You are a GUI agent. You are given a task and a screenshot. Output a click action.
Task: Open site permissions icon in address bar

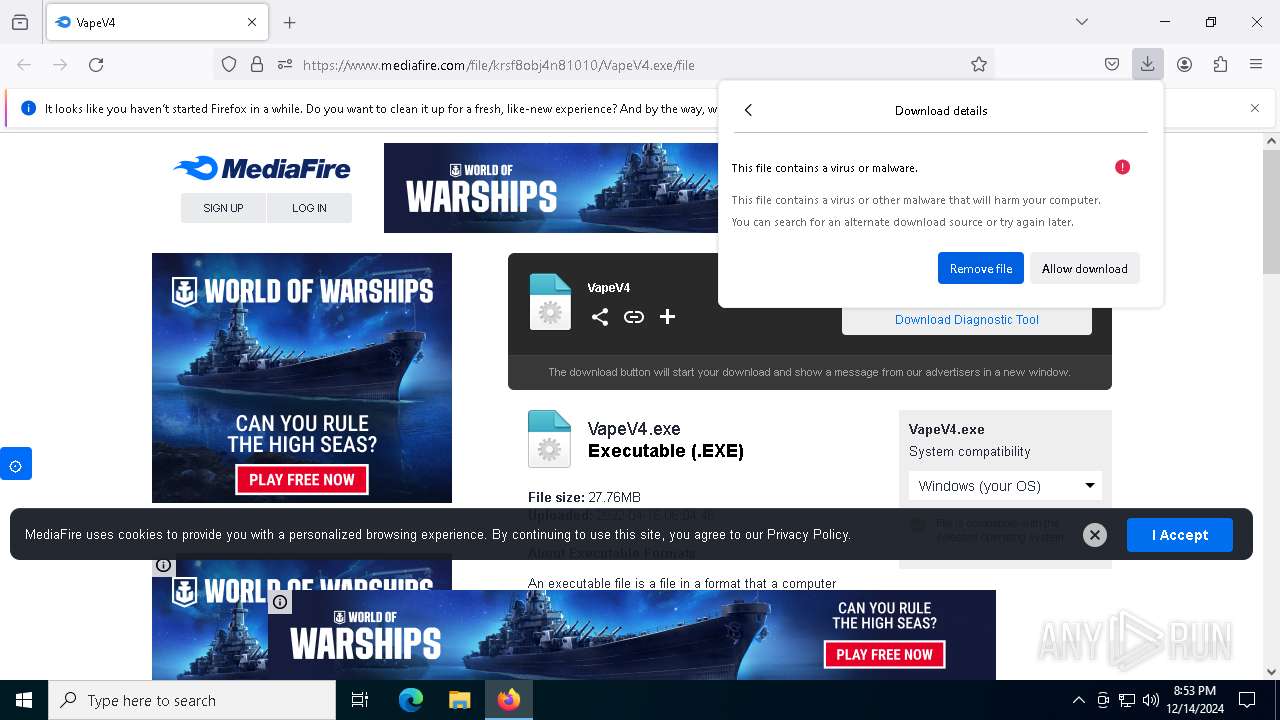[x=285, y=64]
